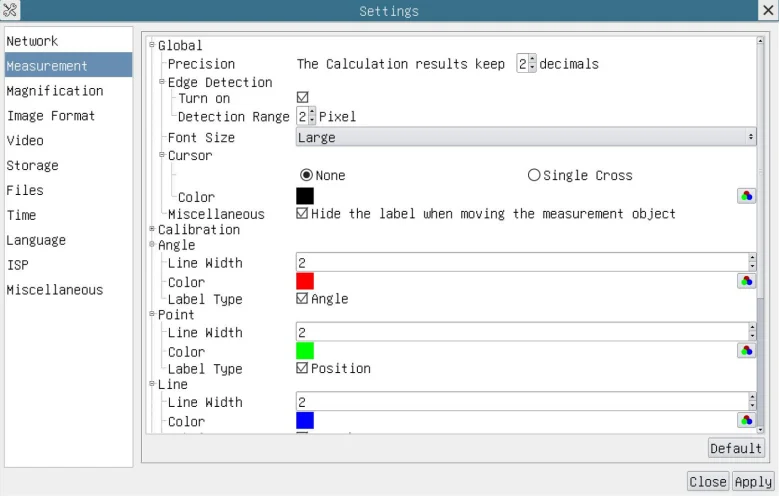Image resolution: width=779 pixels, height=496 pixels.
Task: Collapse the Global tree section
Action: pyautogui.click(x=152, y=44)
